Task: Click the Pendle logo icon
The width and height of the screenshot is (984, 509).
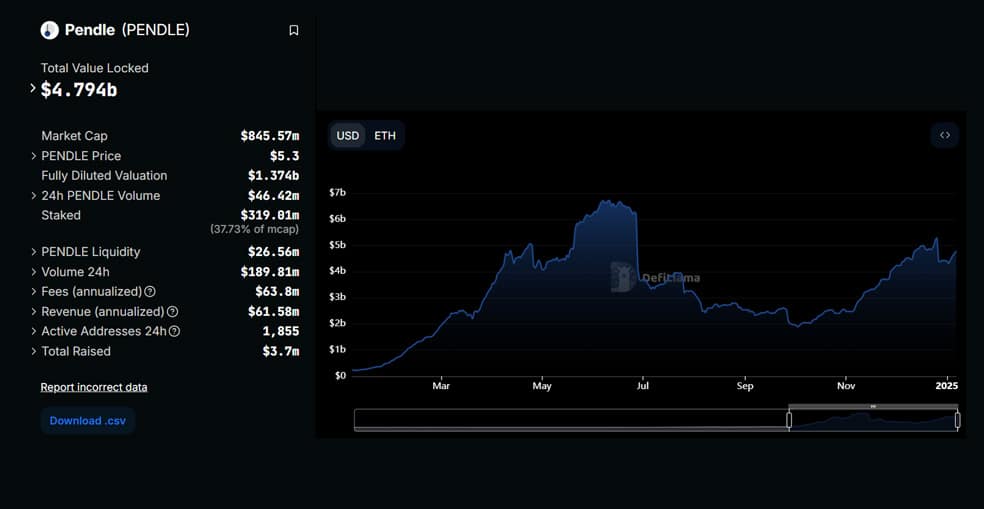Action: pos(50,30)
